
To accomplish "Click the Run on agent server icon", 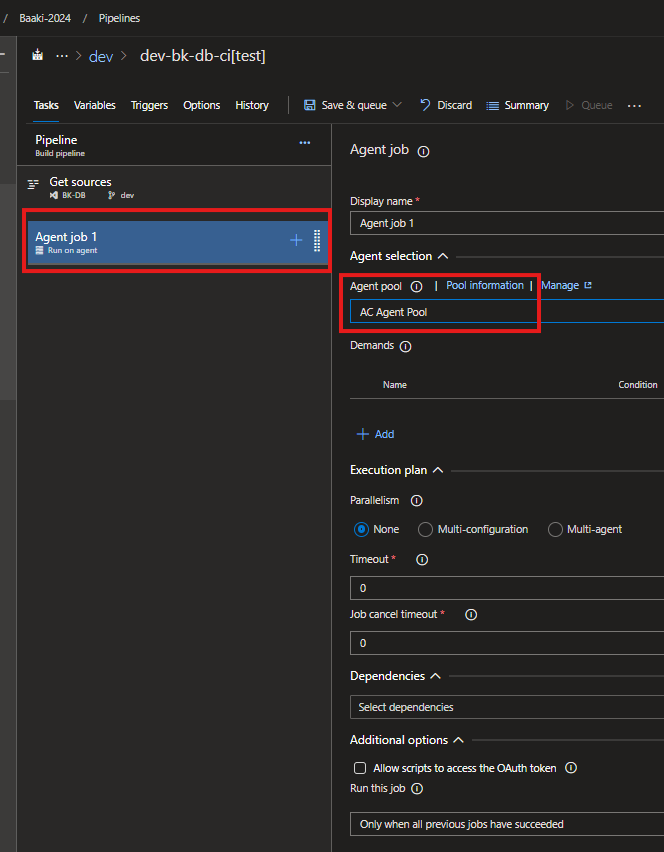I will [39, 250].
